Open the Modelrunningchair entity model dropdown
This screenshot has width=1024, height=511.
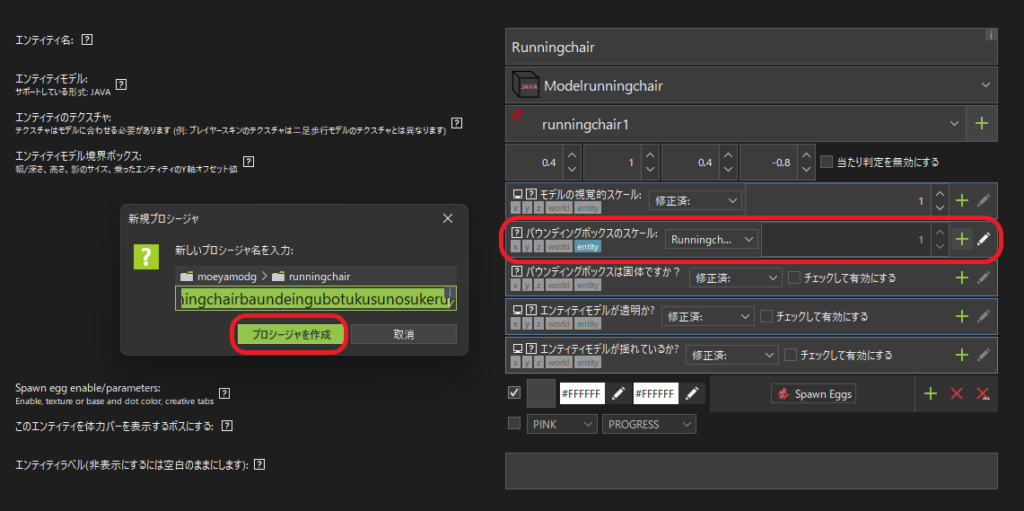(752, 85)
